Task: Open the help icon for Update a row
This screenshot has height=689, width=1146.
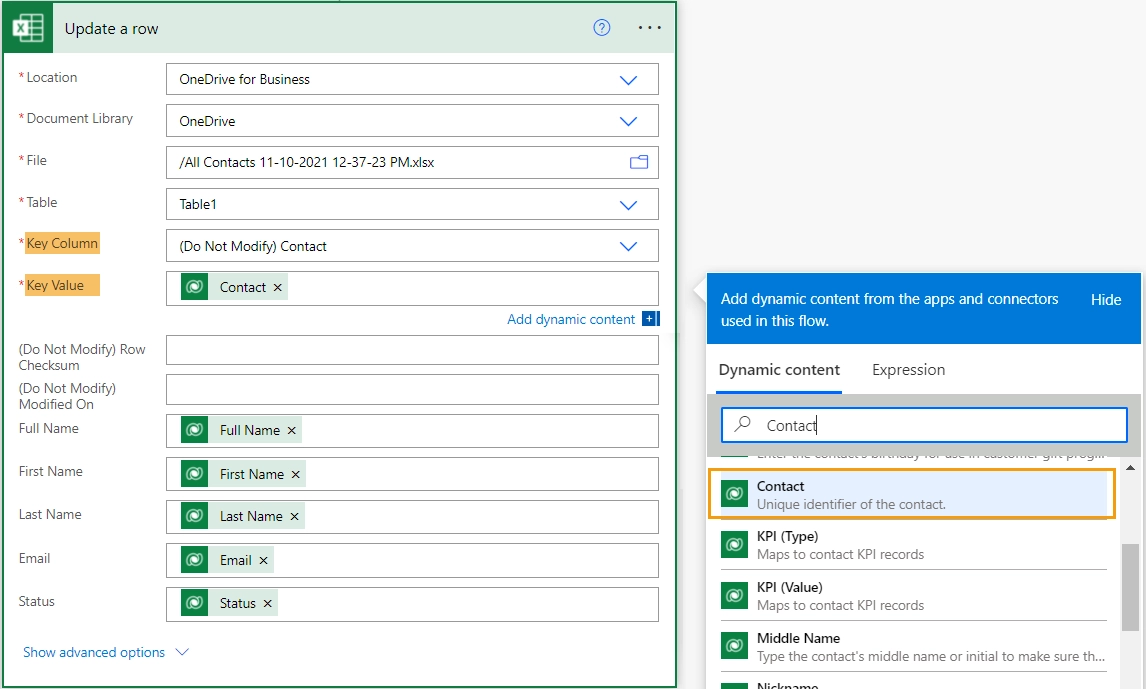Action: [x=602, y=28]
